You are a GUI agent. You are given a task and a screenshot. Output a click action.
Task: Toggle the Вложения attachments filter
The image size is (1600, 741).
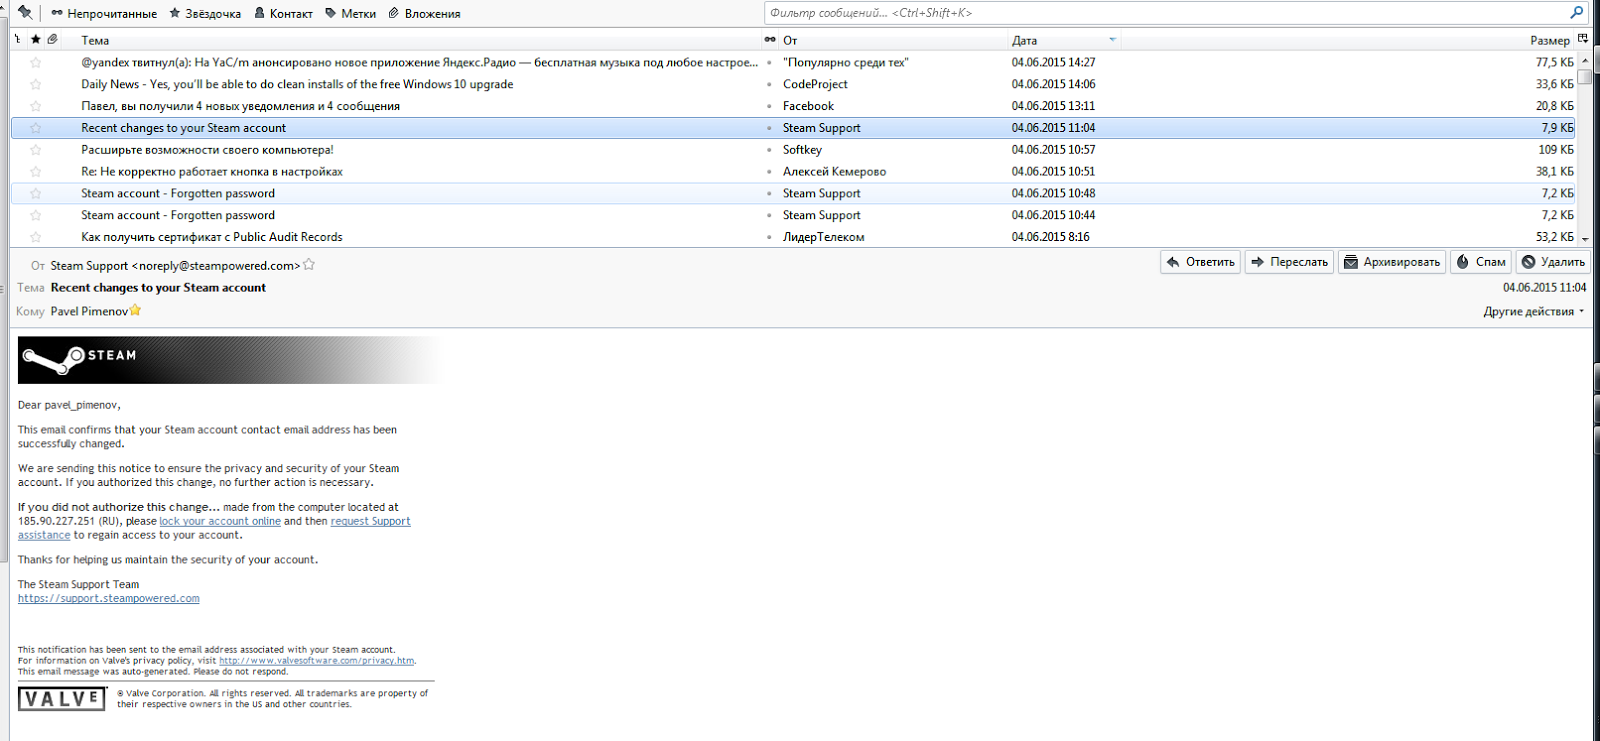424,14
